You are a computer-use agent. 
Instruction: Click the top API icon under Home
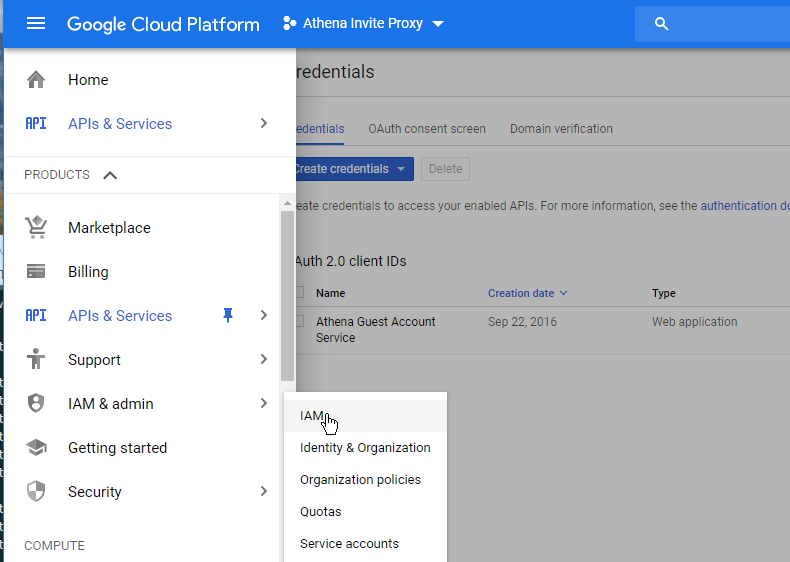(x=36, y=123)
